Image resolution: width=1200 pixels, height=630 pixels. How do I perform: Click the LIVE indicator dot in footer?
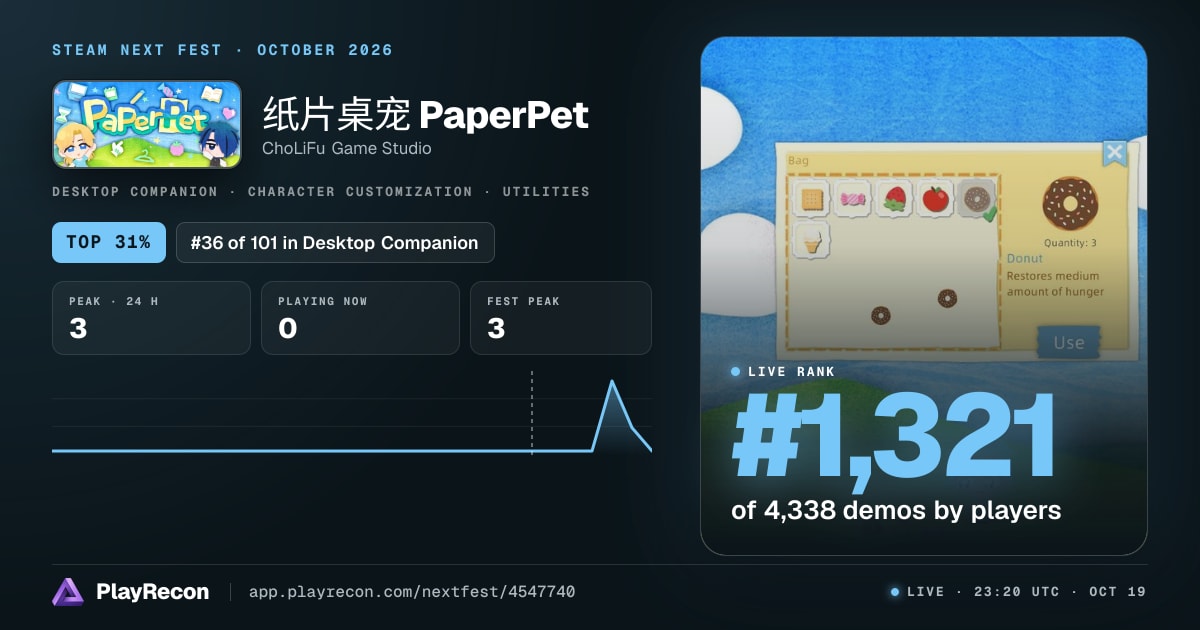[x=895, y=592]
